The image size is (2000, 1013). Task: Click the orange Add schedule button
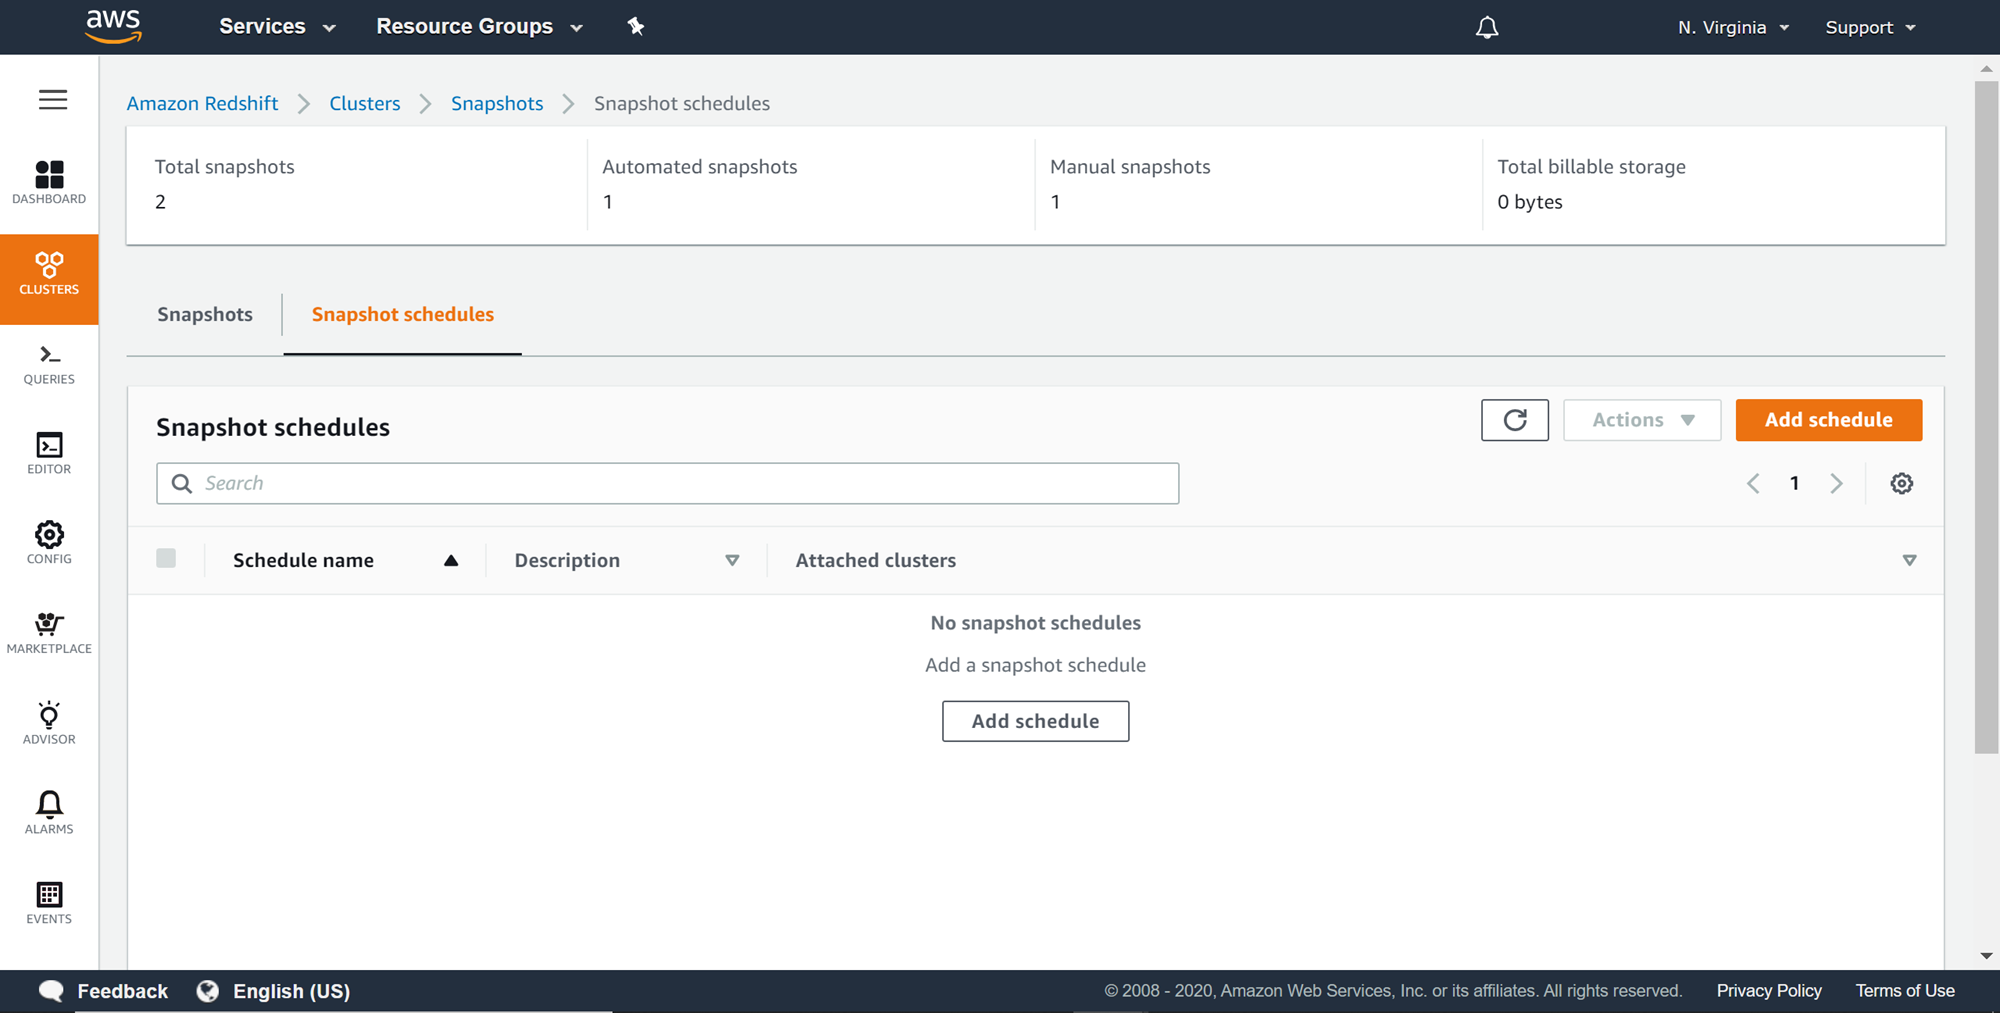coord(1828,420)
